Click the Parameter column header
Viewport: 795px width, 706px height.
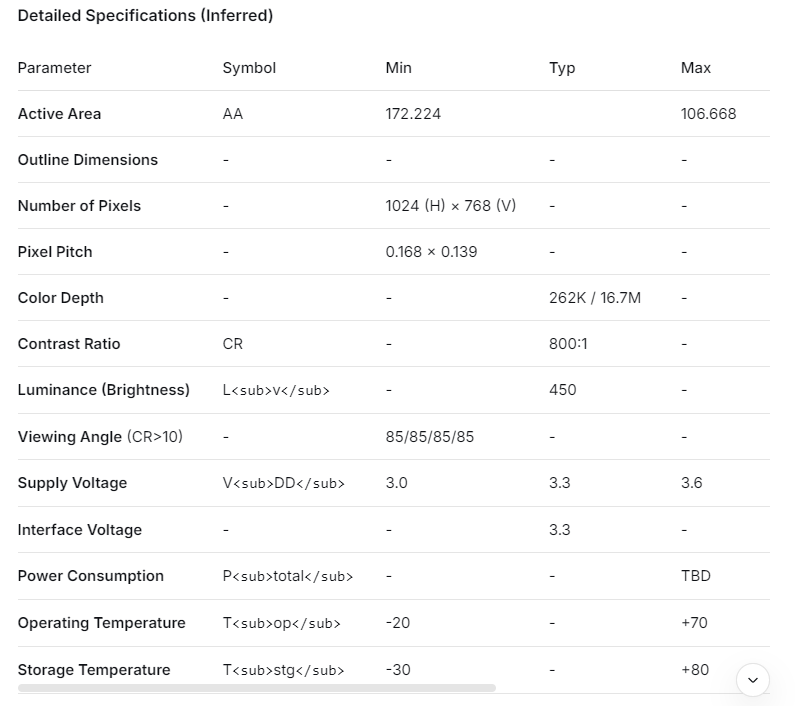point(54,68)
